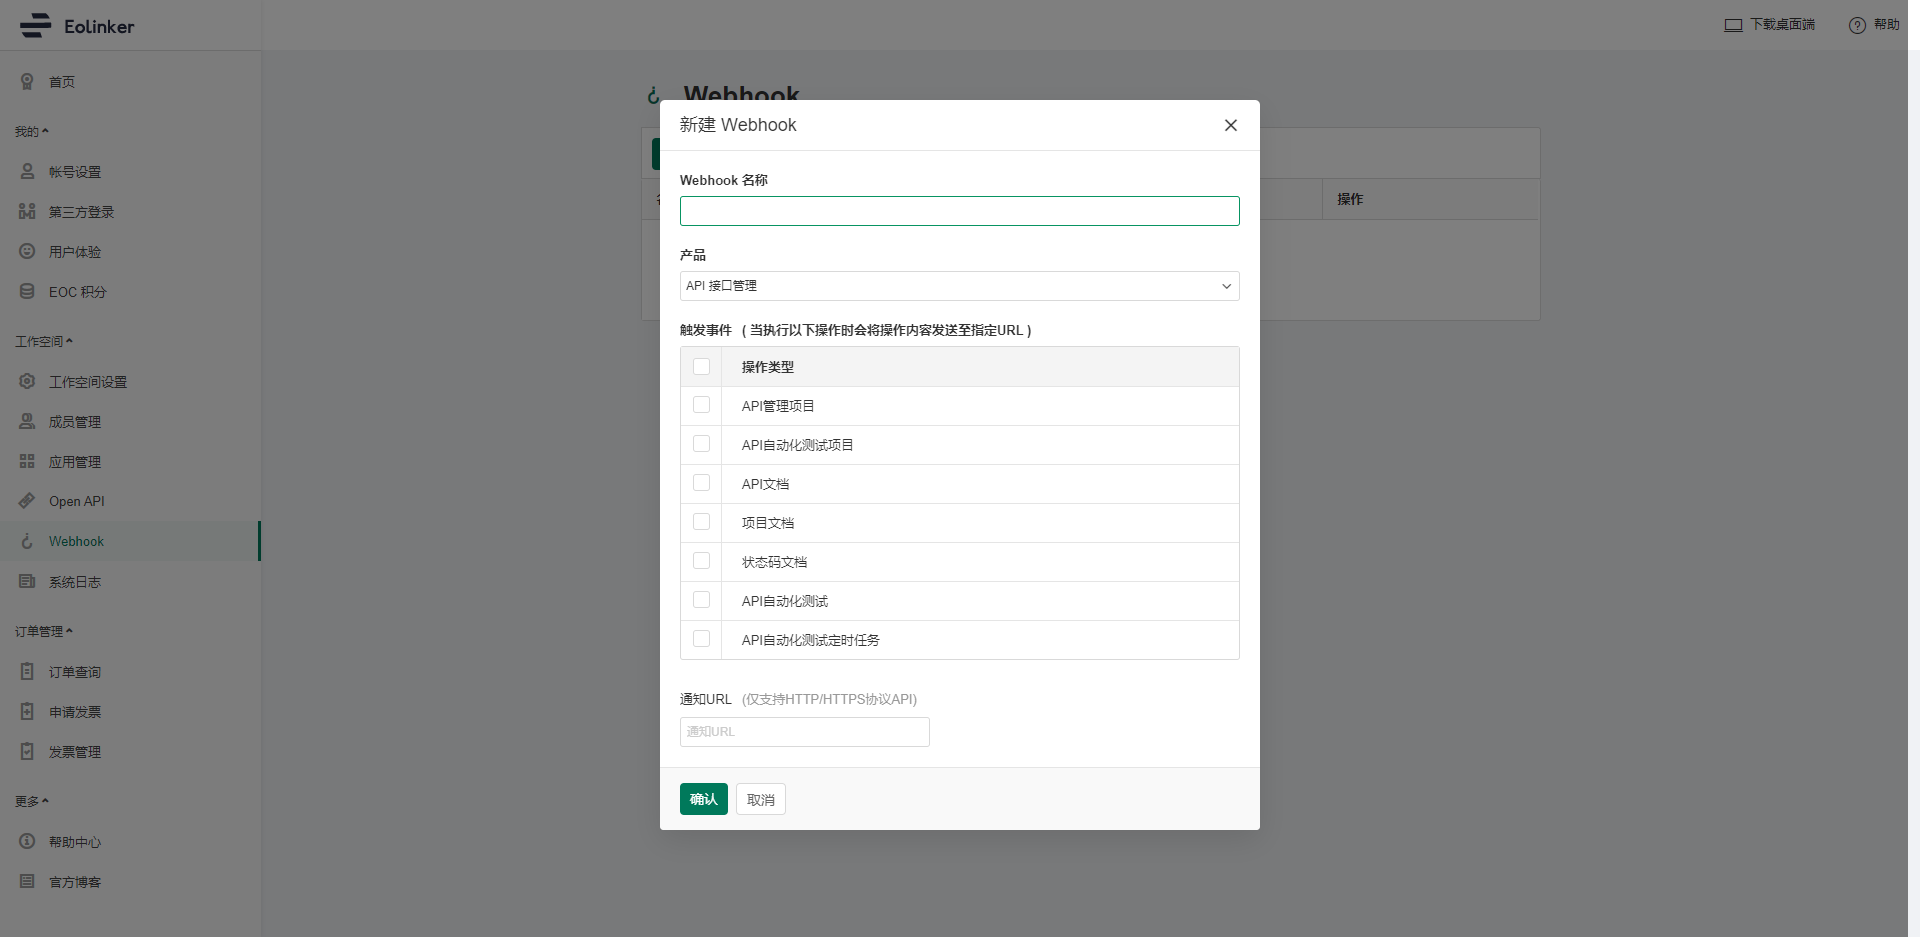Click the 系统日志 log icon
Viewport: 1920px width, 937px height.
click(27, 581)
